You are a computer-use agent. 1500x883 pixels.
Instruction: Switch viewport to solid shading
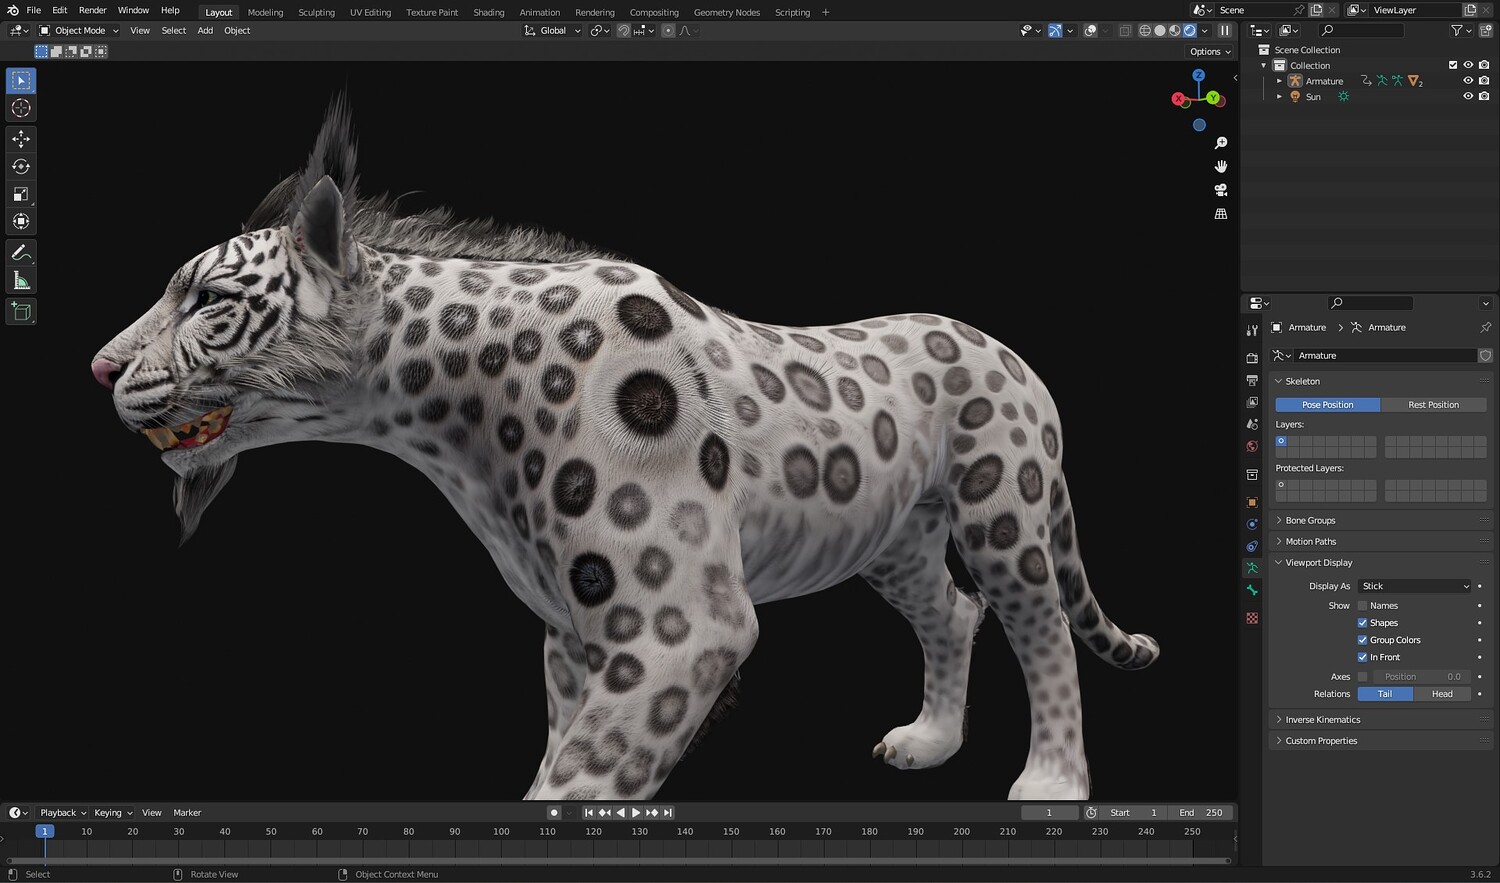1160,31
